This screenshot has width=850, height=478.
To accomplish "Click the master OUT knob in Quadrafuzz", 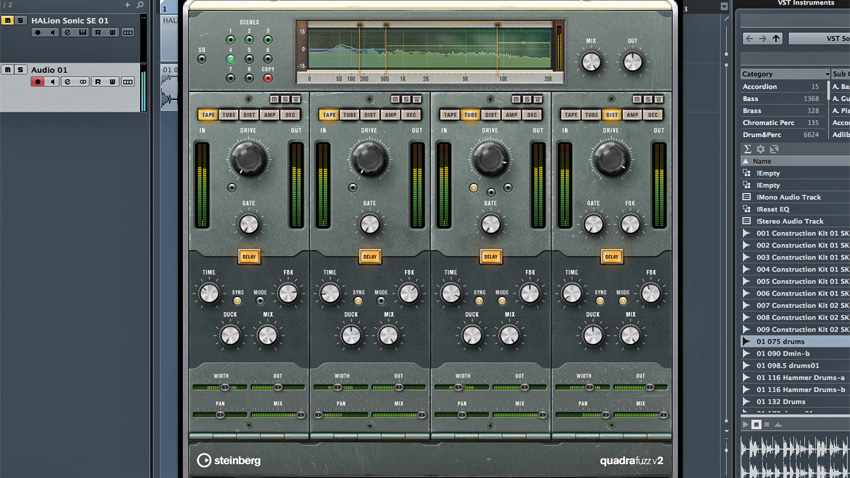I will coord(633,62).
